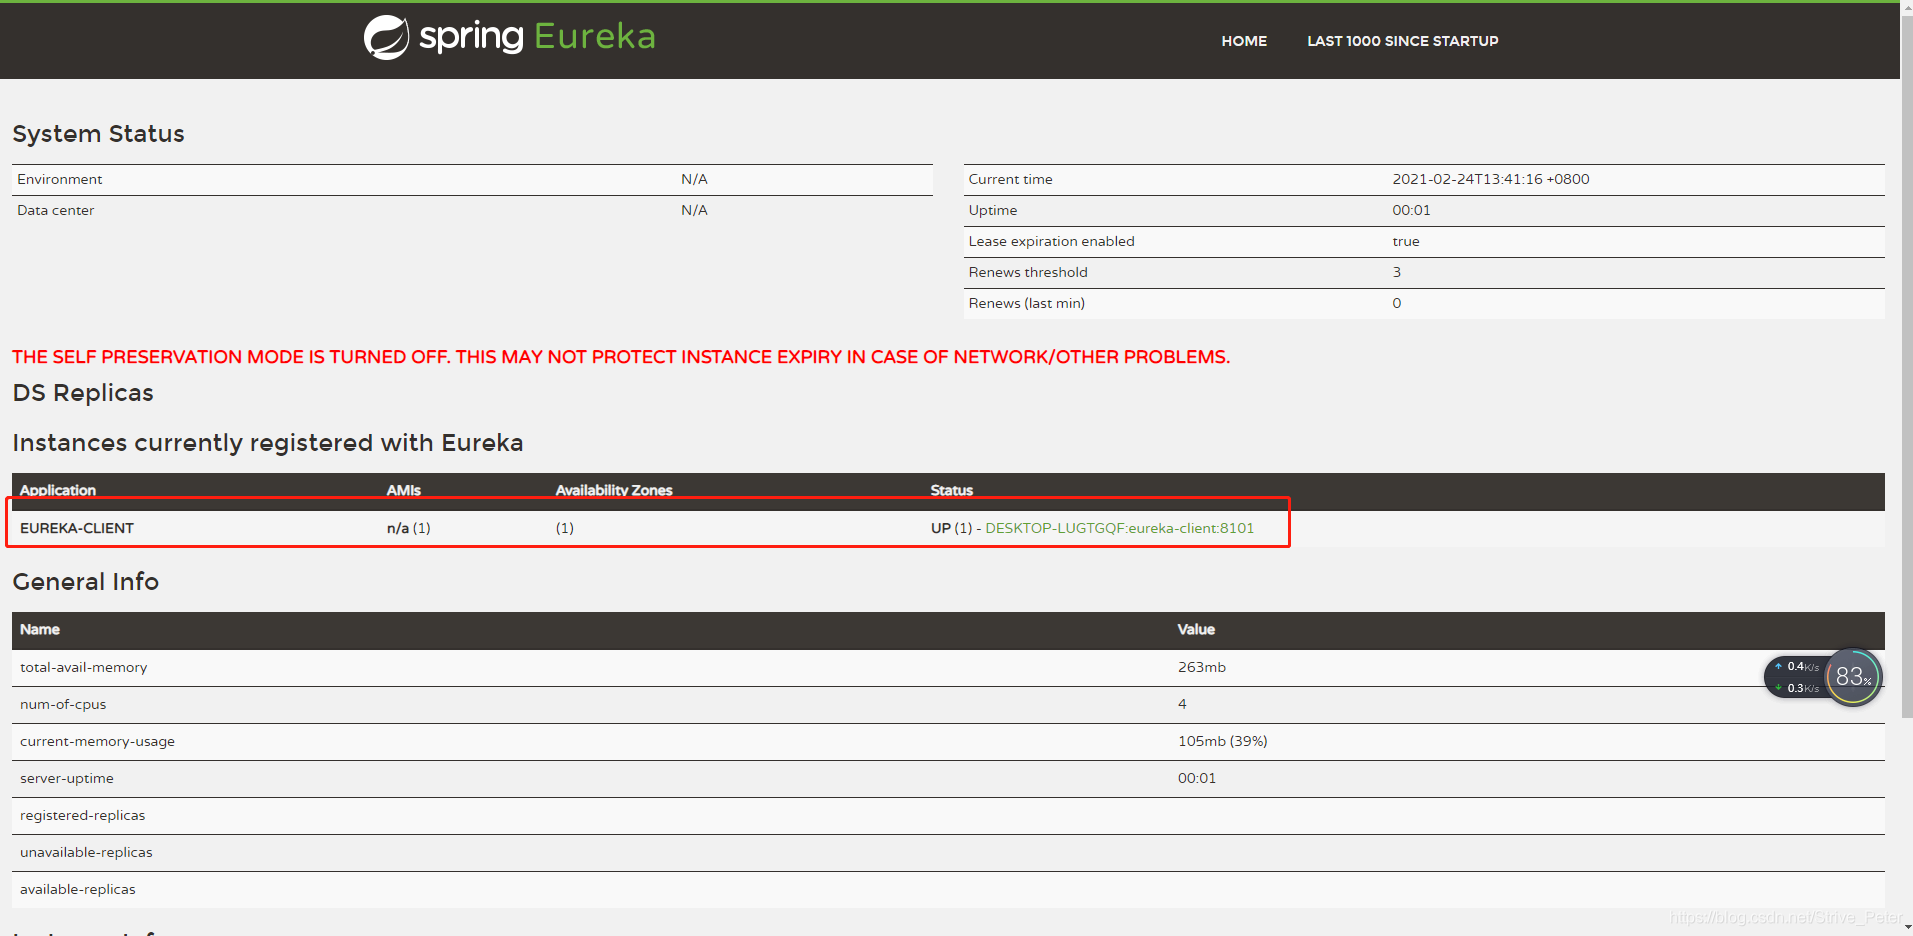Open the DESKTOP-LUGTGQF:eureka-client:8101 instance link
Image resolution: width=1913 pixels, height=936 pixels.
click(x=1119, y=528)
